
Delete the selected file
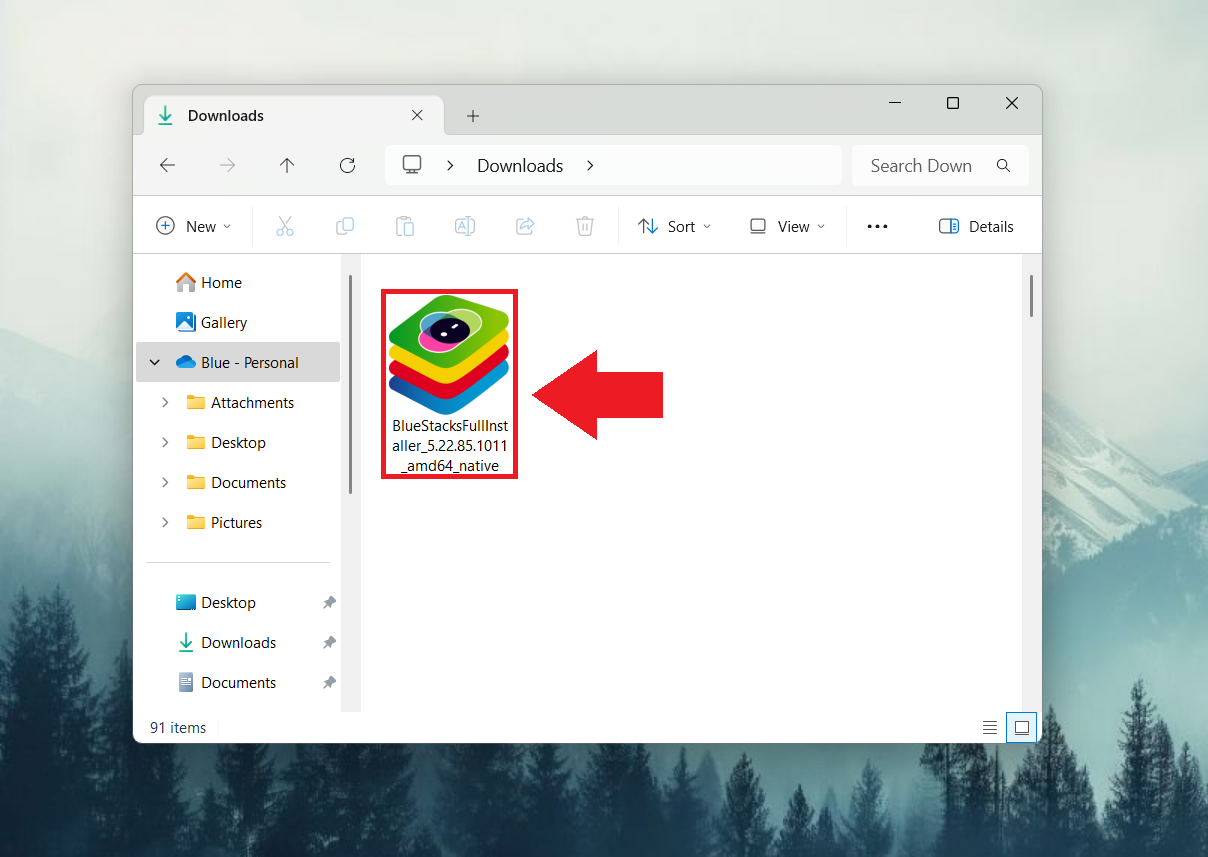pyautogui.click(x=585, y=226)
